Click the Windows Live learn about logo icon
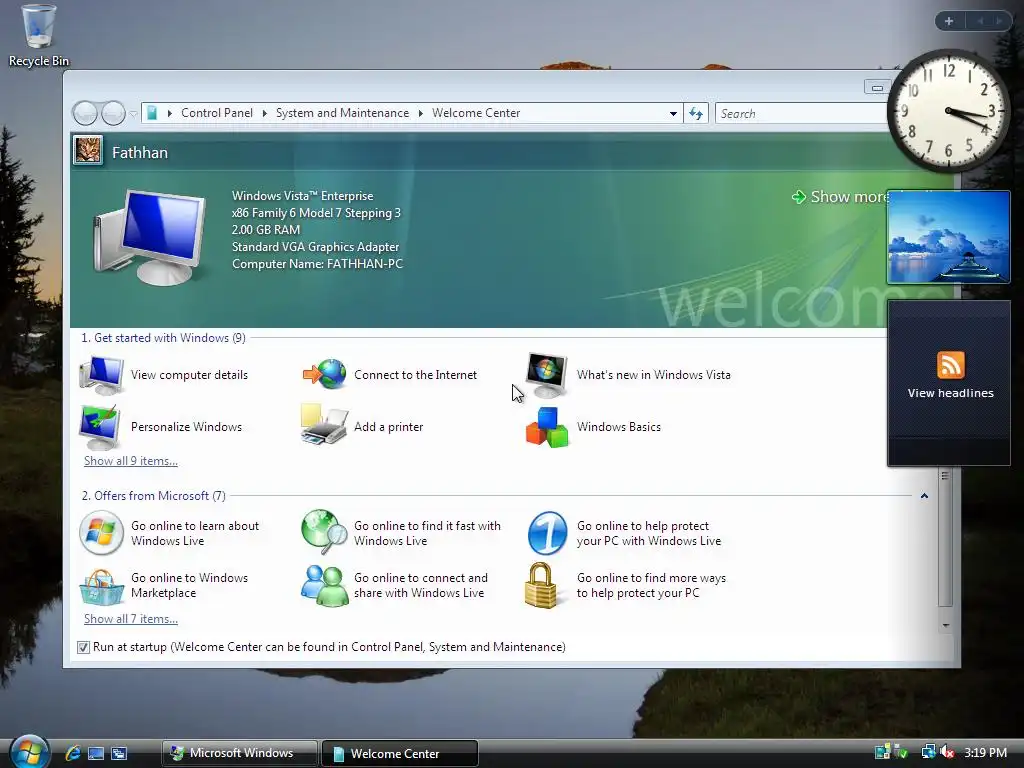 101,533
